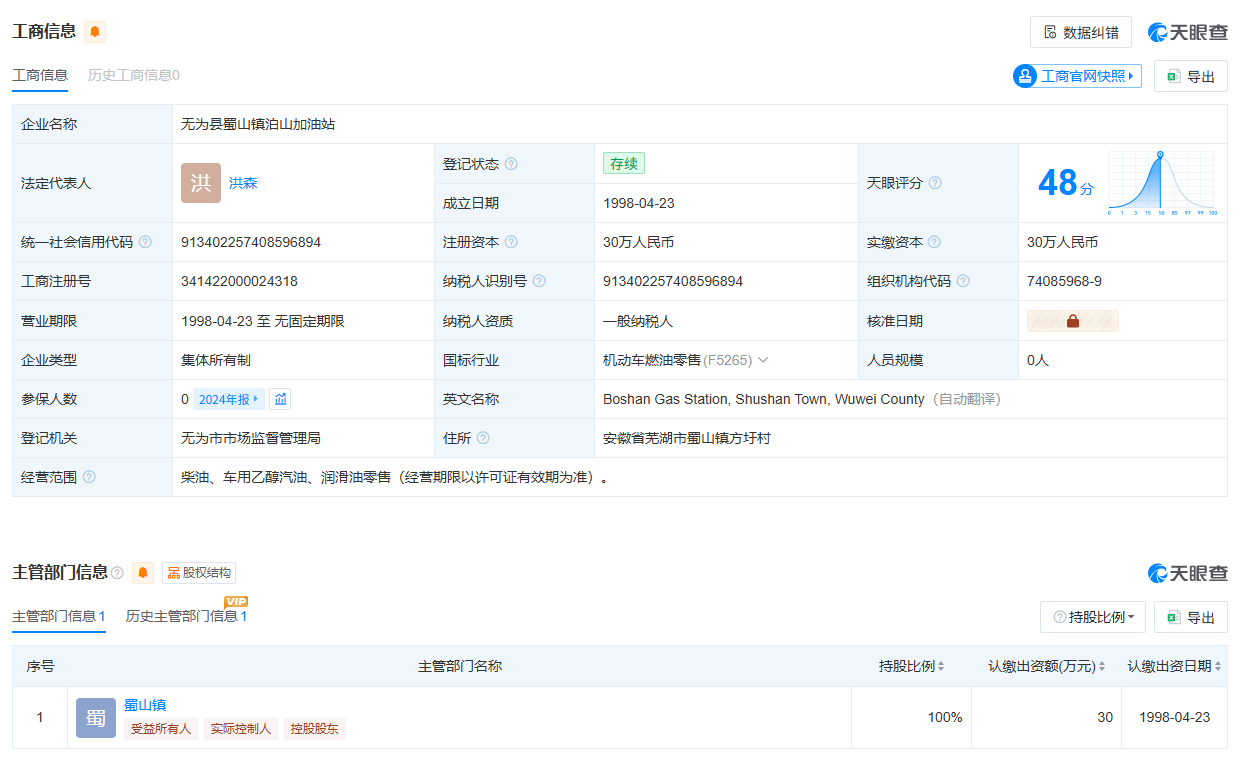Switch to 历史工商信息 tab
Image resolution: width=1244 pixels, height=780 pixels.
coord(133,75)
